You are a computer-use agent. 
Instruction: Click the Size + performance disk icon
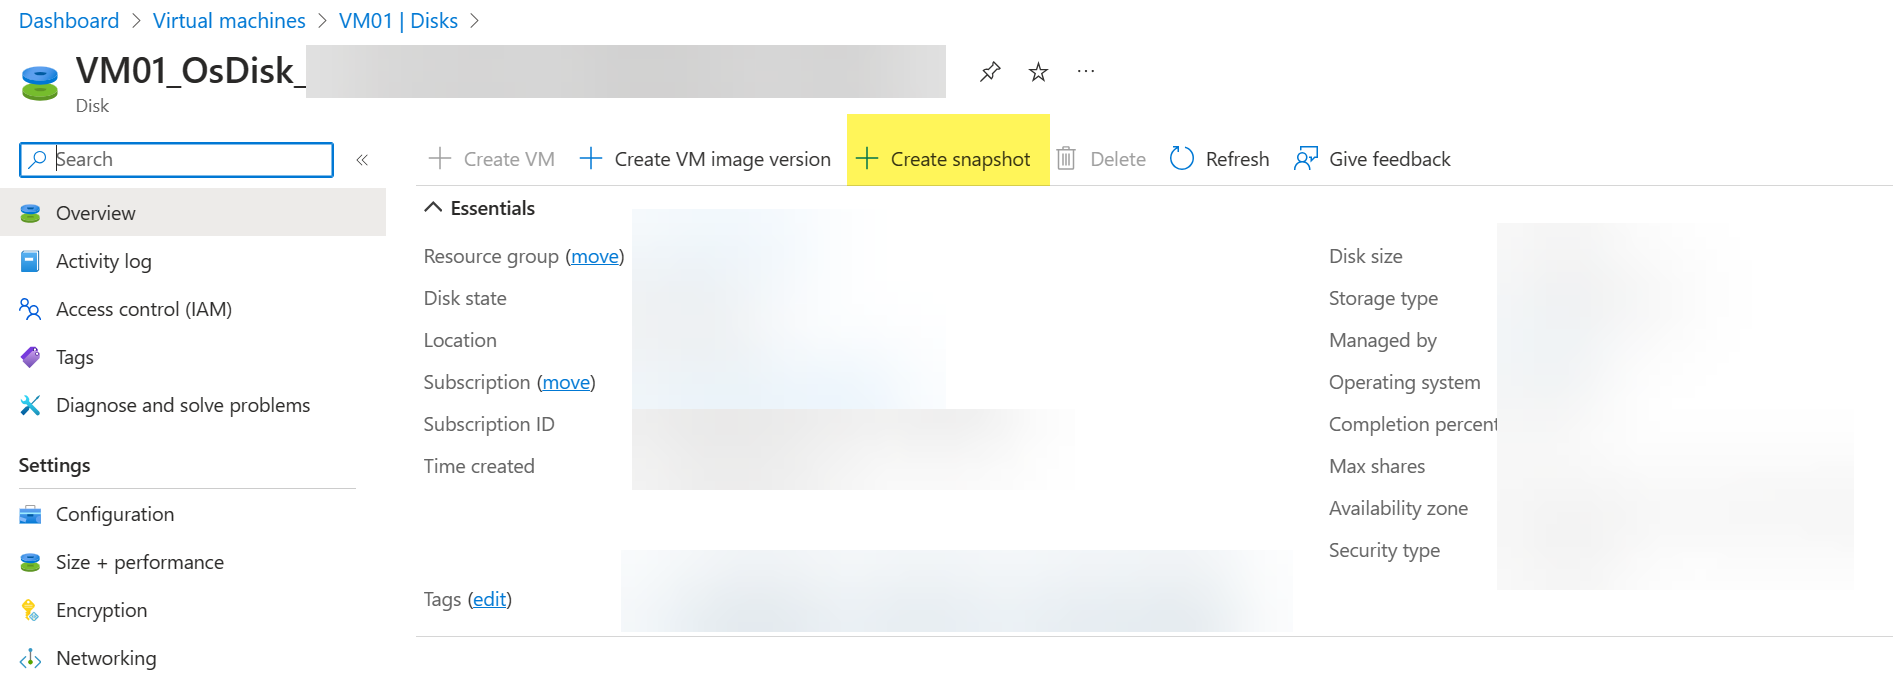[30, 562]
